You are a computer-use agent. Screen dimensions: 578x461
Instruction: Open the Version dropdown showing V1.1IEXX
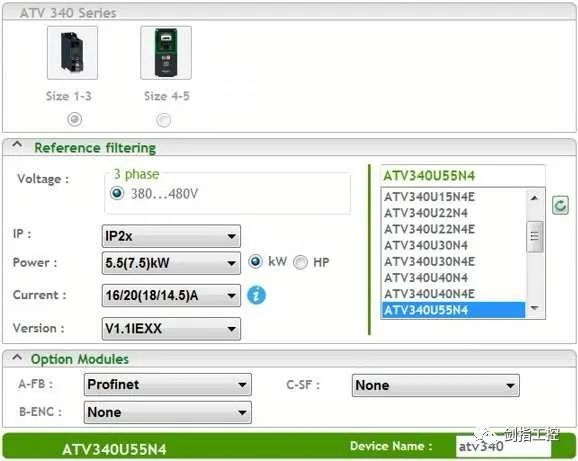(x=171, y=329)
